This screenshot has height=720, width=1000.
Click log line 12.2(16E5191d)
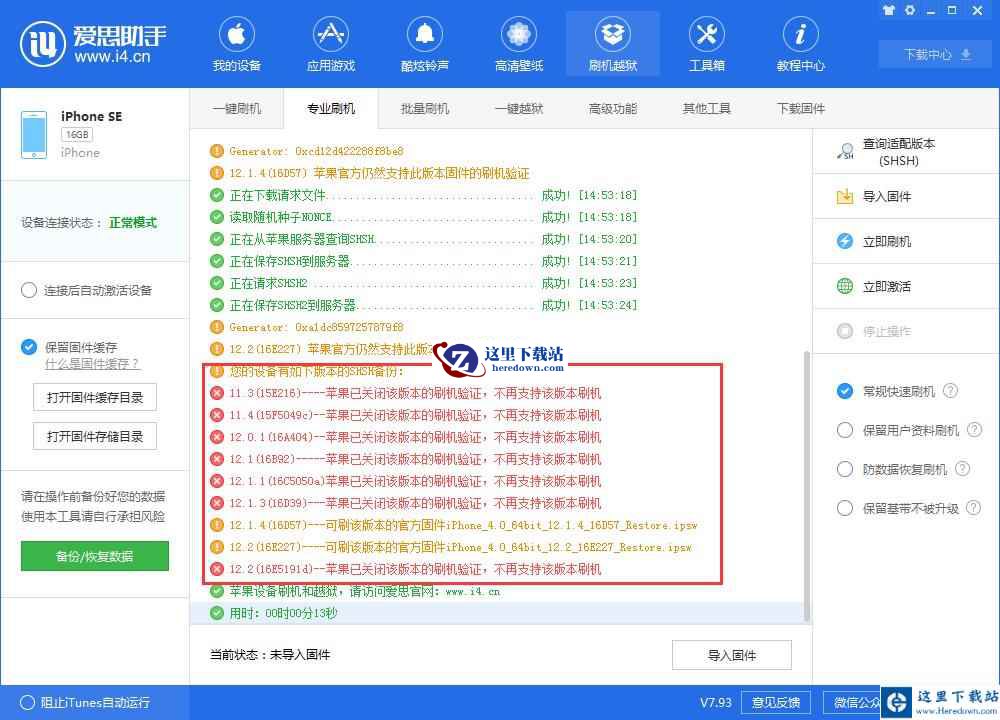(415, 569)
